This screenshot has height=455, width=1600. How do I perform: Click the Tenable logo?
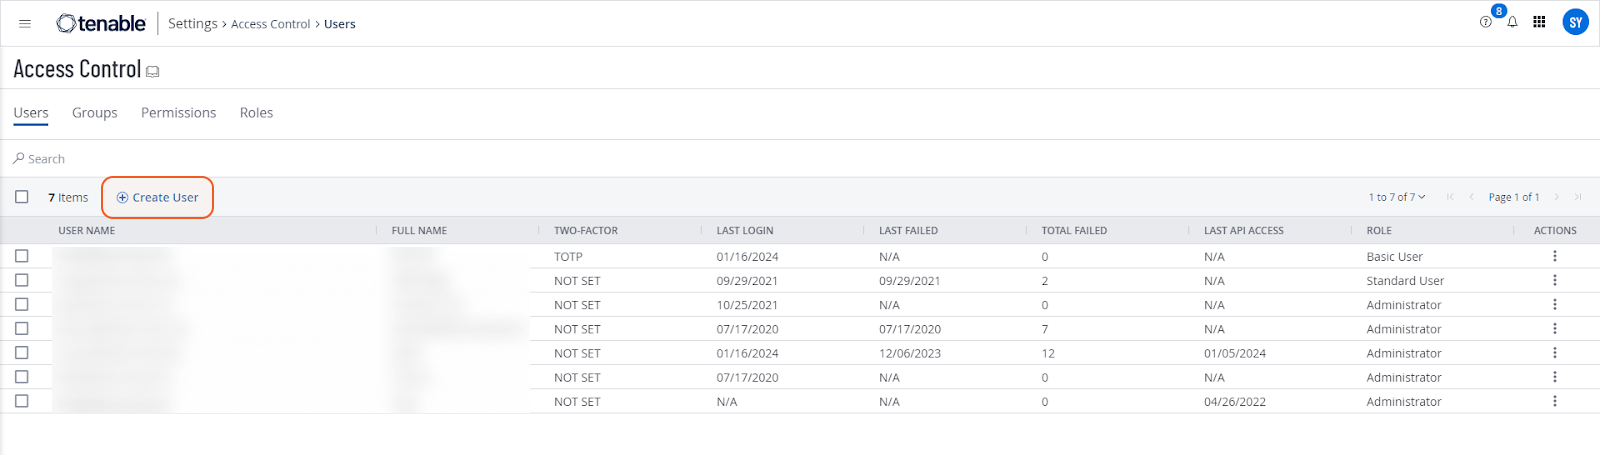(101, 23)
